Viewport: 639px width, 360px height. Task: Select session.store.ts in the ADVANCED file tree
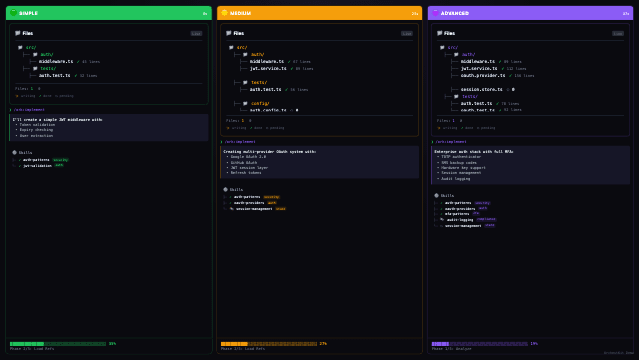coord(482,89)
